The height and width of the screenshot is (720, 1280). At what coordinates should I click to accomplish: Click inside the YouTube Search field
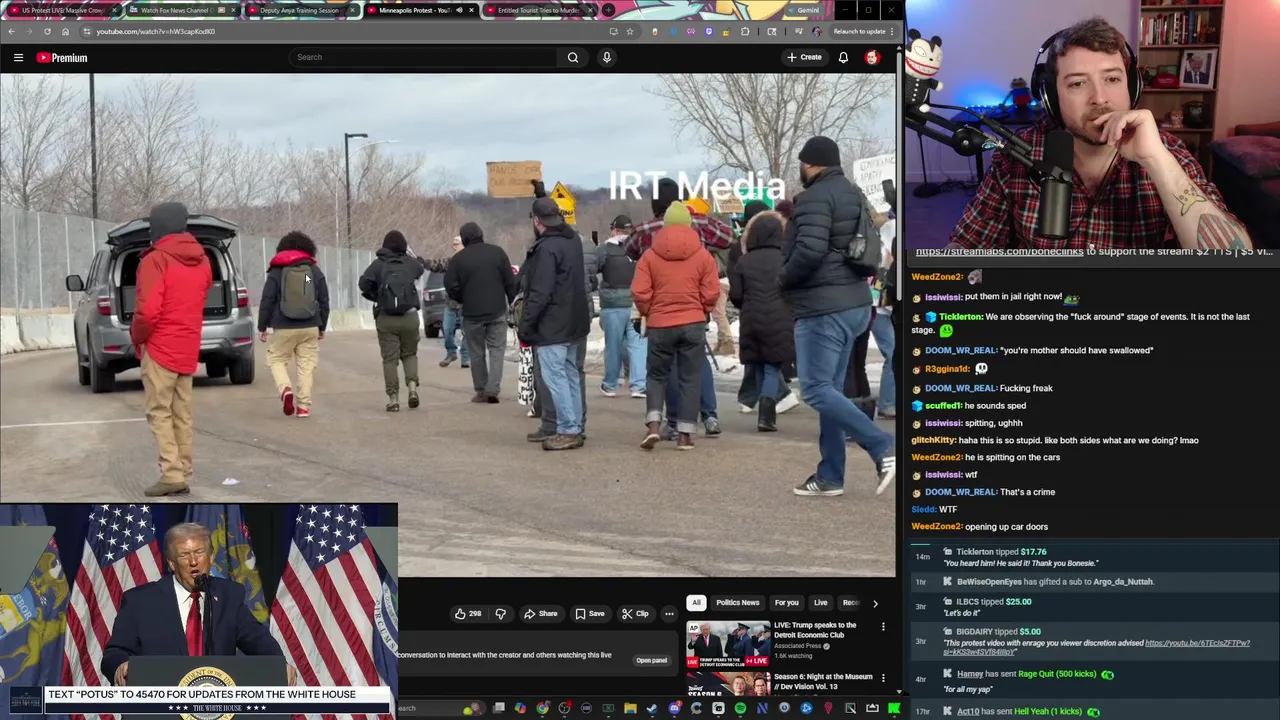click(x=425, y=57)
